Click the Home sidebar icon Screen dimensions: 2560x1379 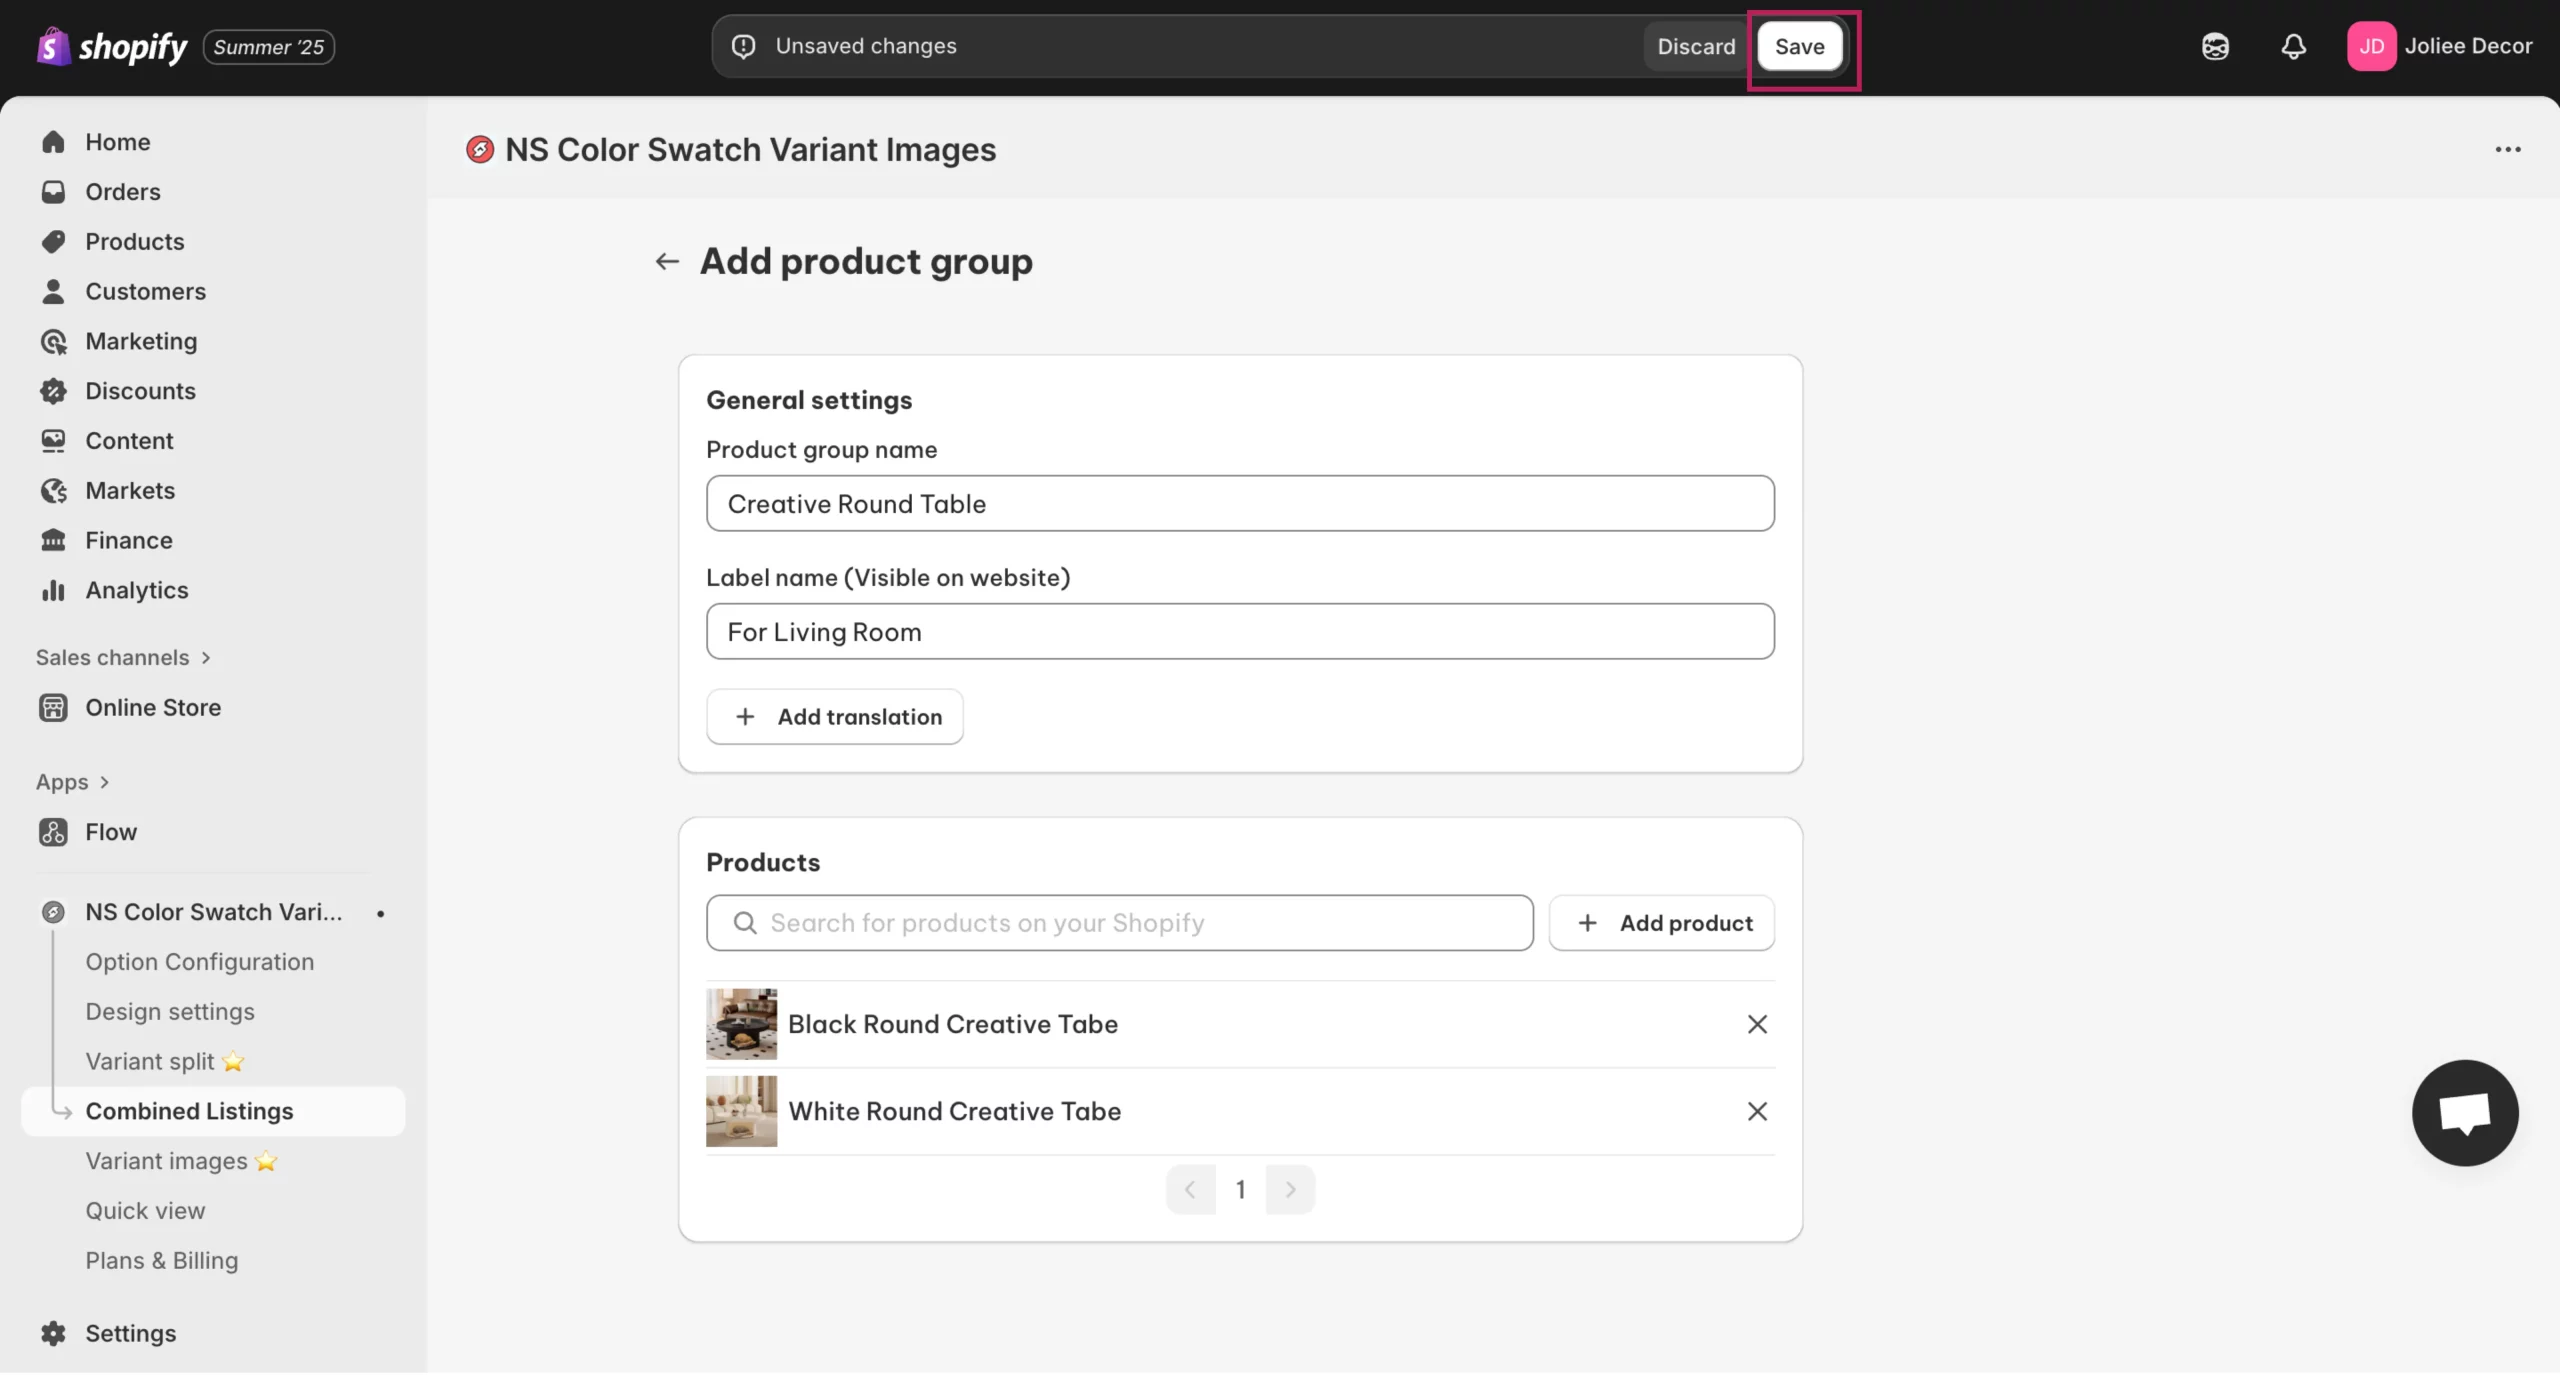point(53,142)
